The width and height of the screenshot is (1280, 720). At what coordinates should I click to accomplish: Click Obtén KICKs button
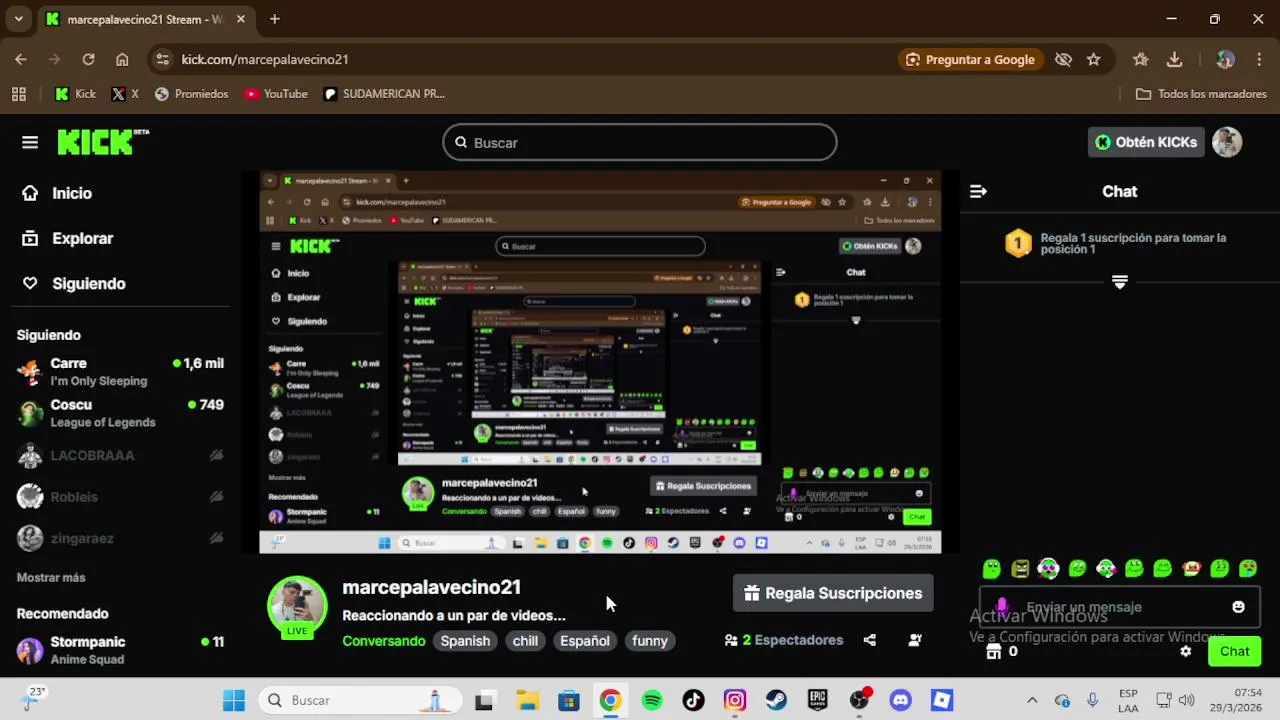coord(1146,142)
